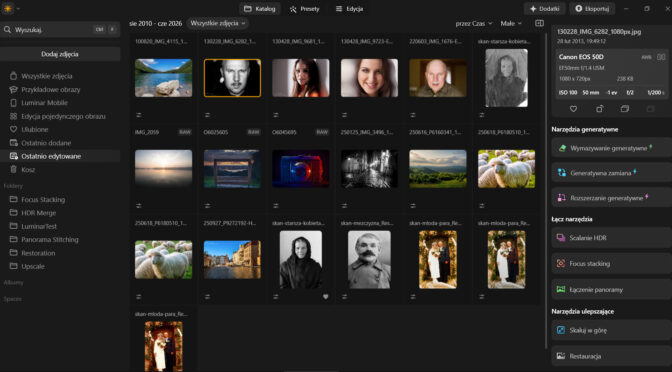
Task: Click the catalog vertical scrollbar
Action: [x=546, y=191]
